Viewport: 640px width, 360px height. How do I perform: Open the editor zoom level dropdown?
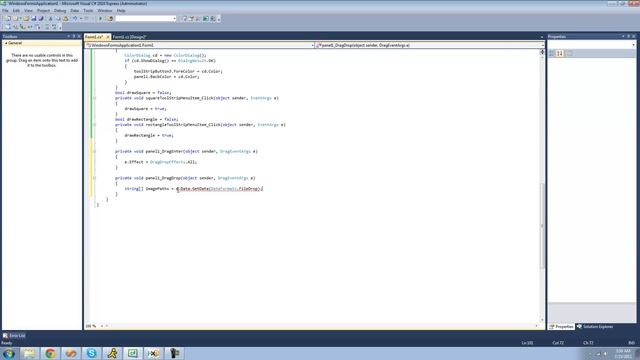click(102, 326)
